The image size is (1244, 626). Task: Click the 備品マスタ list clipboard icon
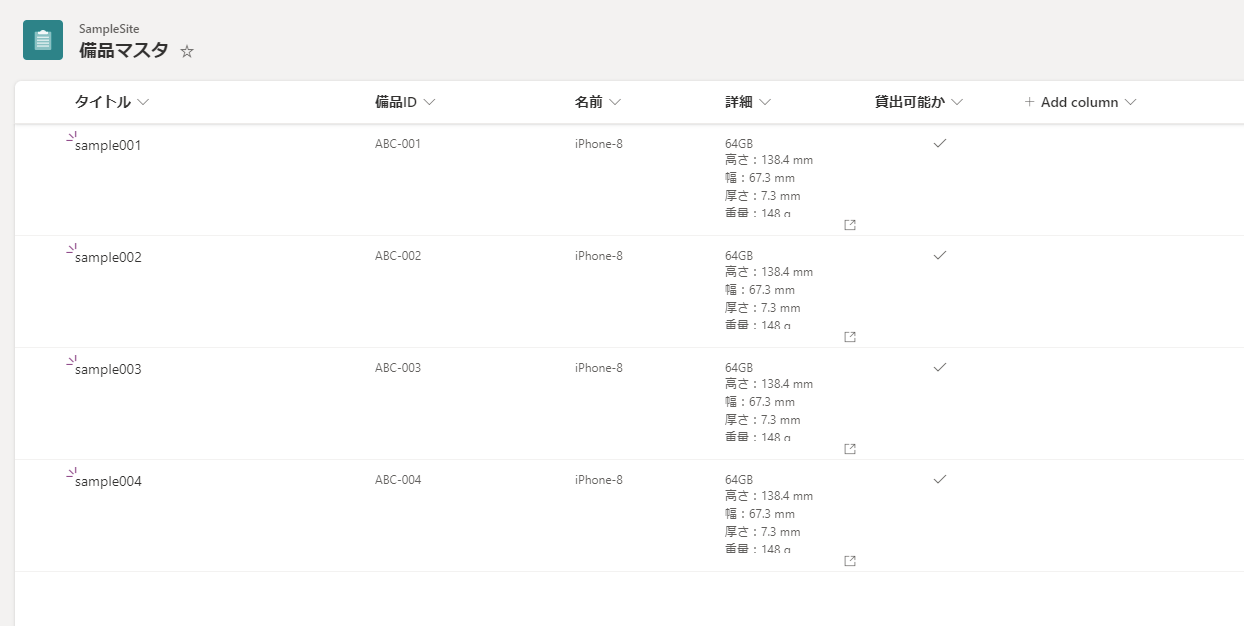point(43,40)
